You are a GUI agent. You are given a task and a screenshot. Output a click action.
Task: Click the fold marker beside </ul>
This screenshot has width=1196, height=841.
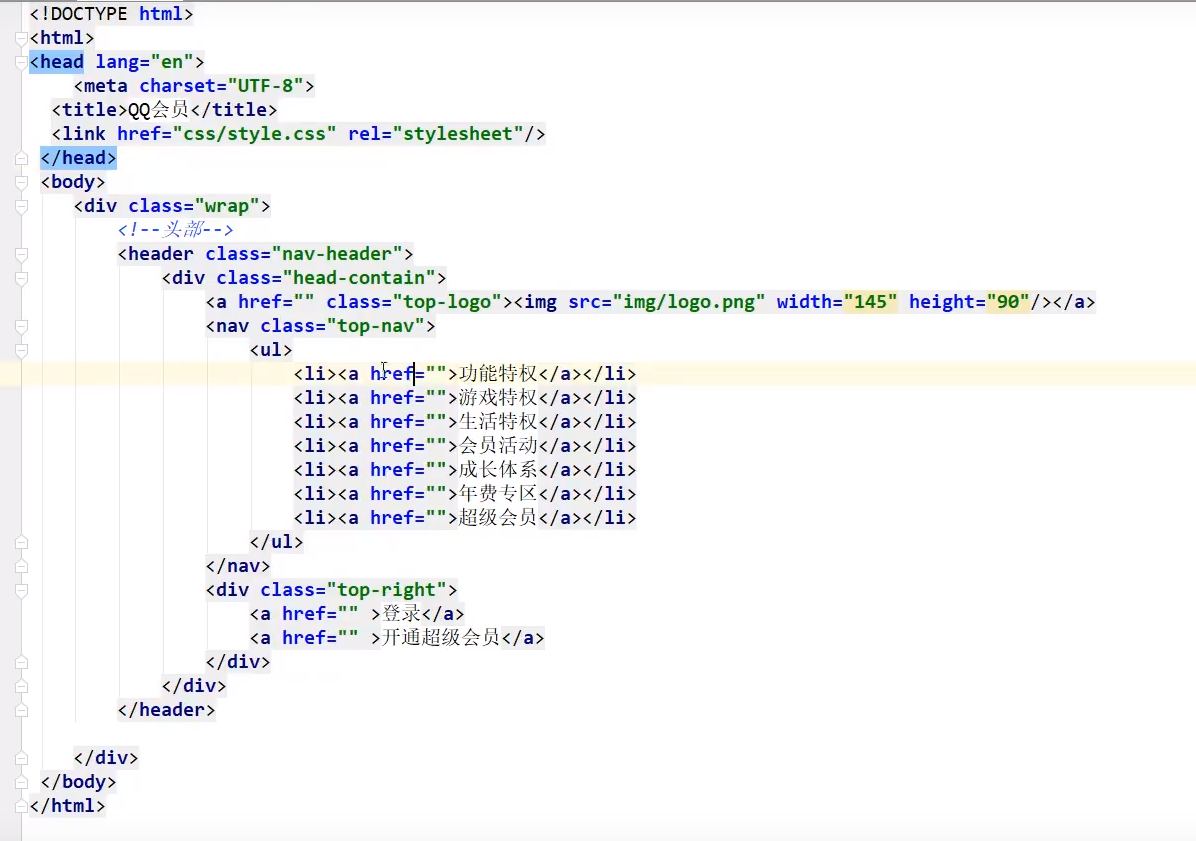tap(21, 543)
